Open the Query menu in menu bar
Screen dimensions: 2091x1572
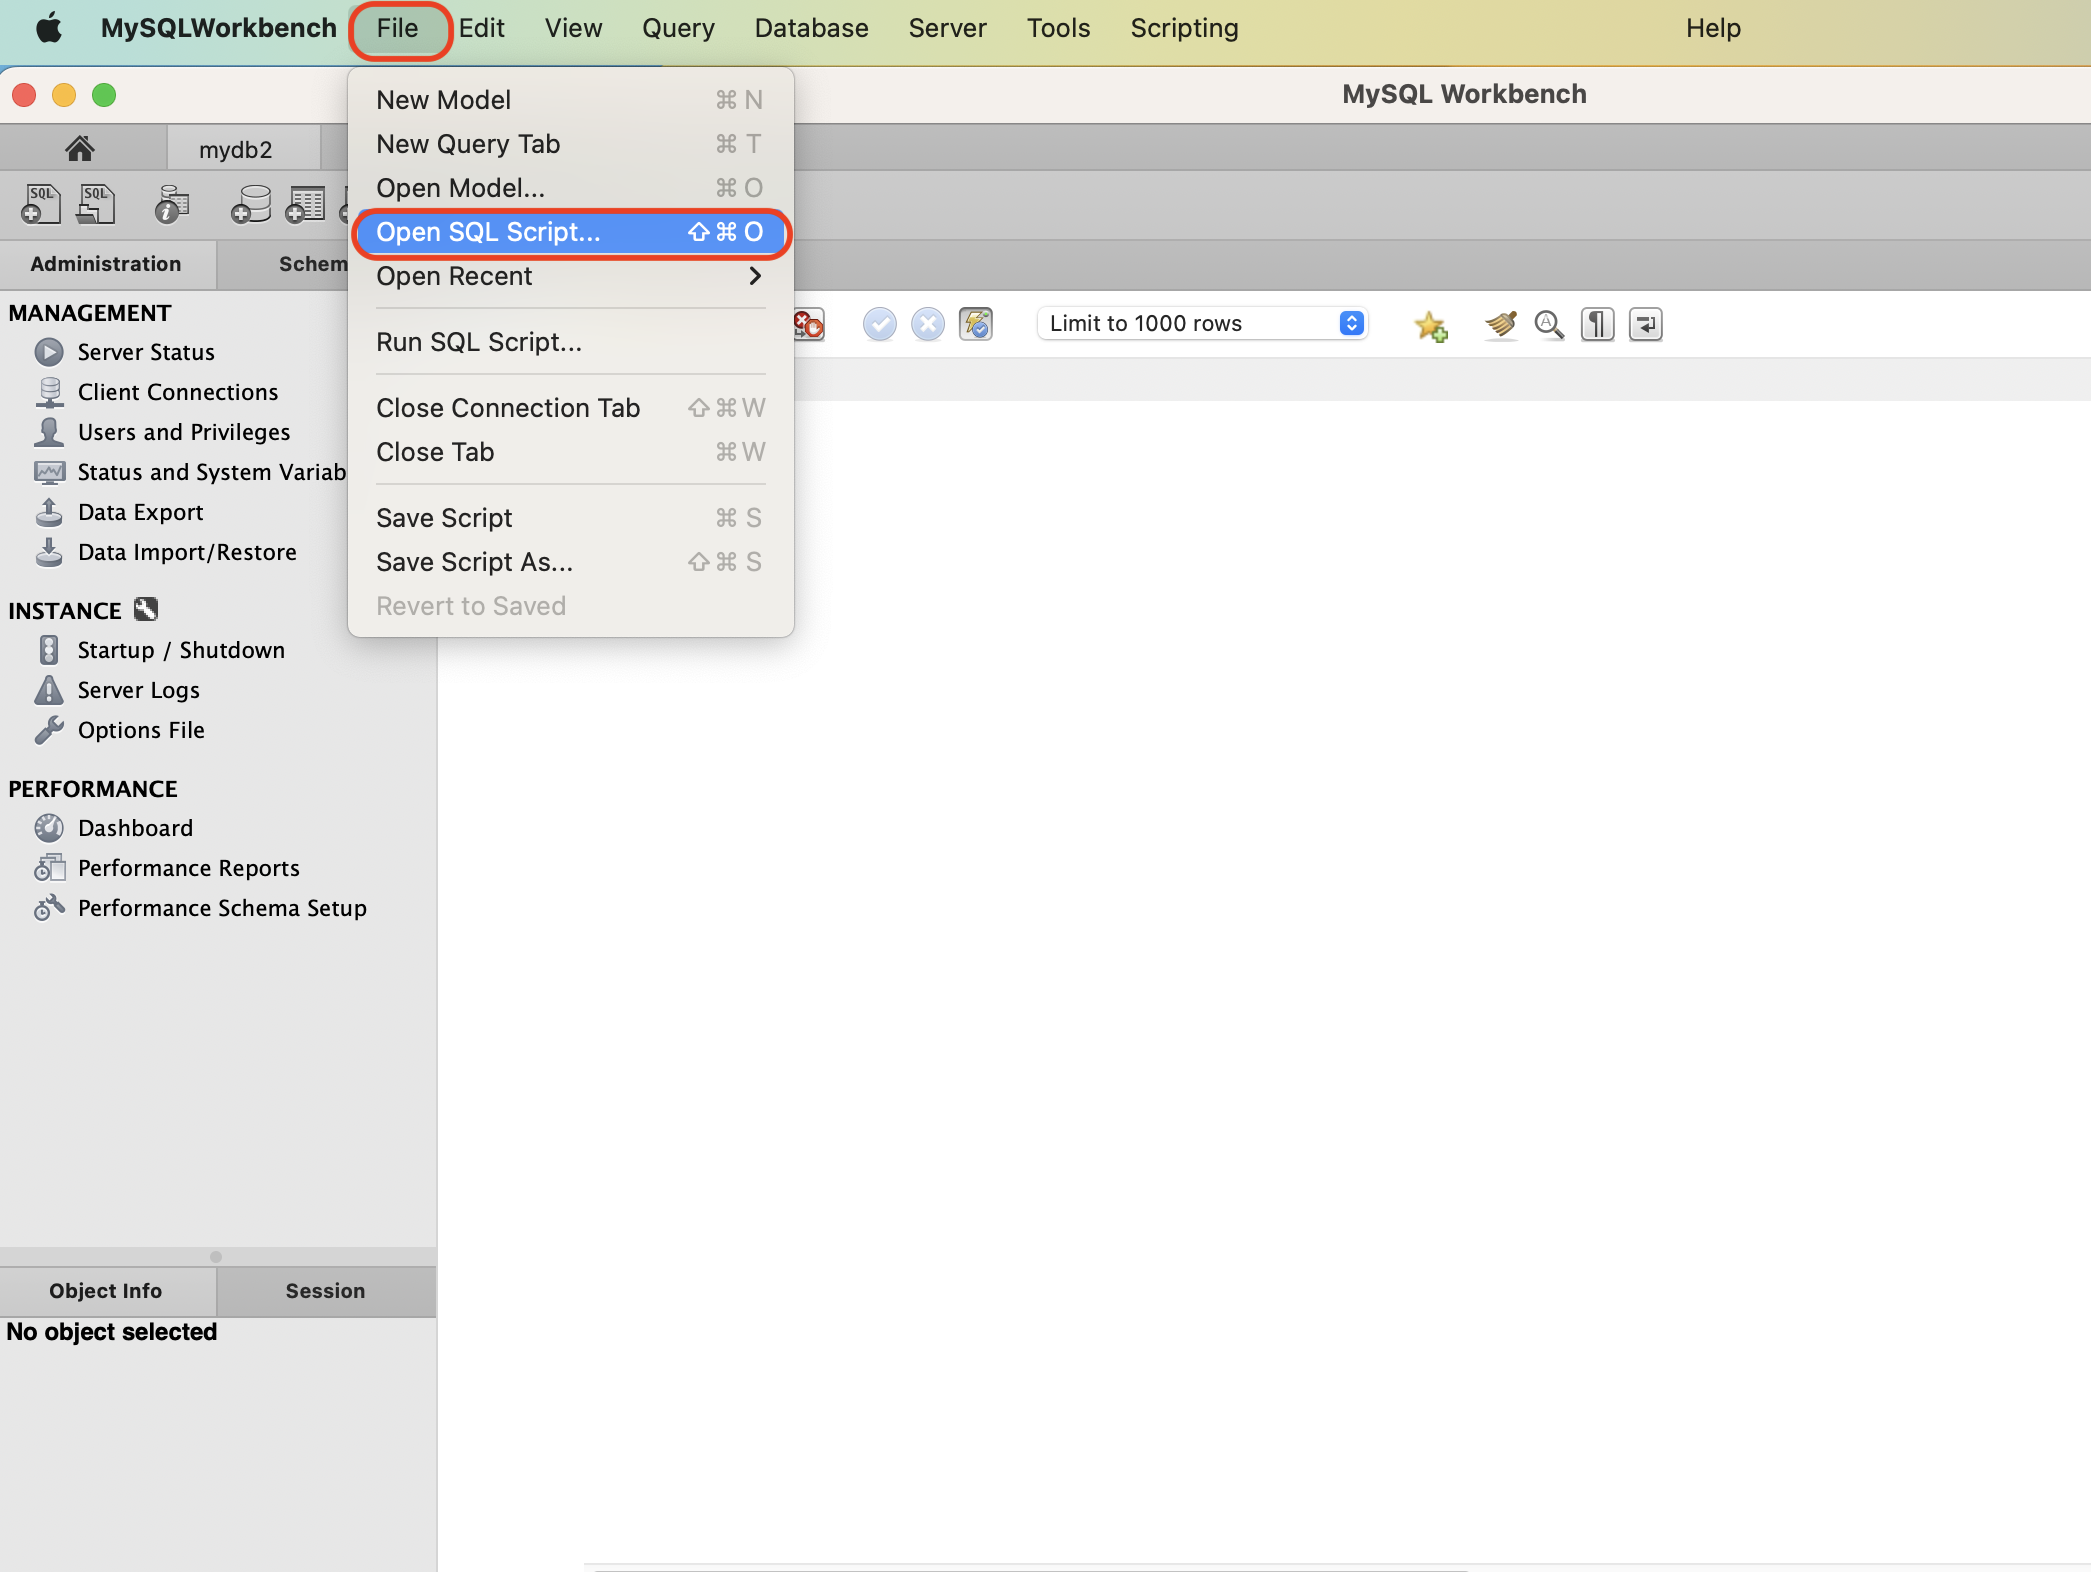pos(677,28)
